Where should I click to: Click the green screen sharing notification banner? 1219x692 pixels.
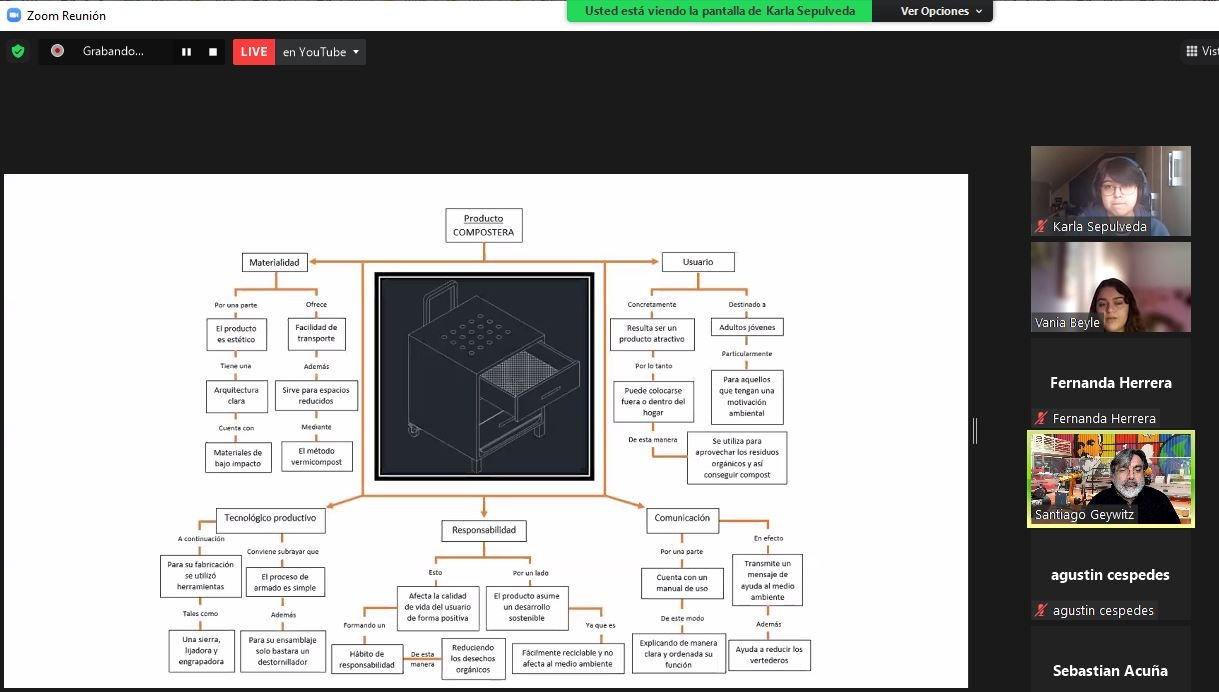pyautogui.click(x=719, y=11)
